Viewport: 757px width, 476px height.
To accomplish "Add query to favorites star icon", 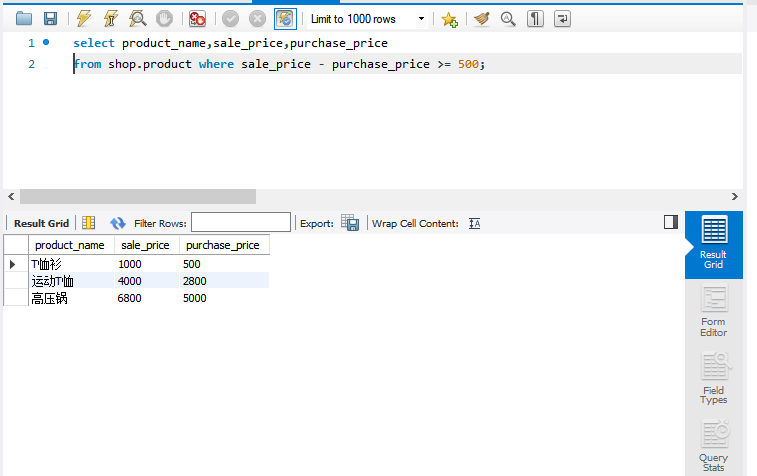I will coord(449,19).
